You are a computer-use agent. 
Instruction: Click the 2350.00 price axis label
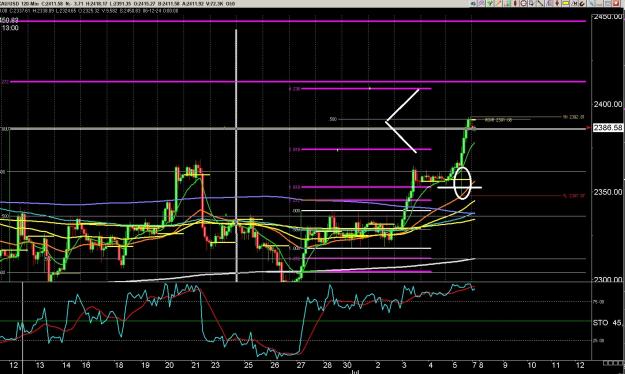pos(607,192)
